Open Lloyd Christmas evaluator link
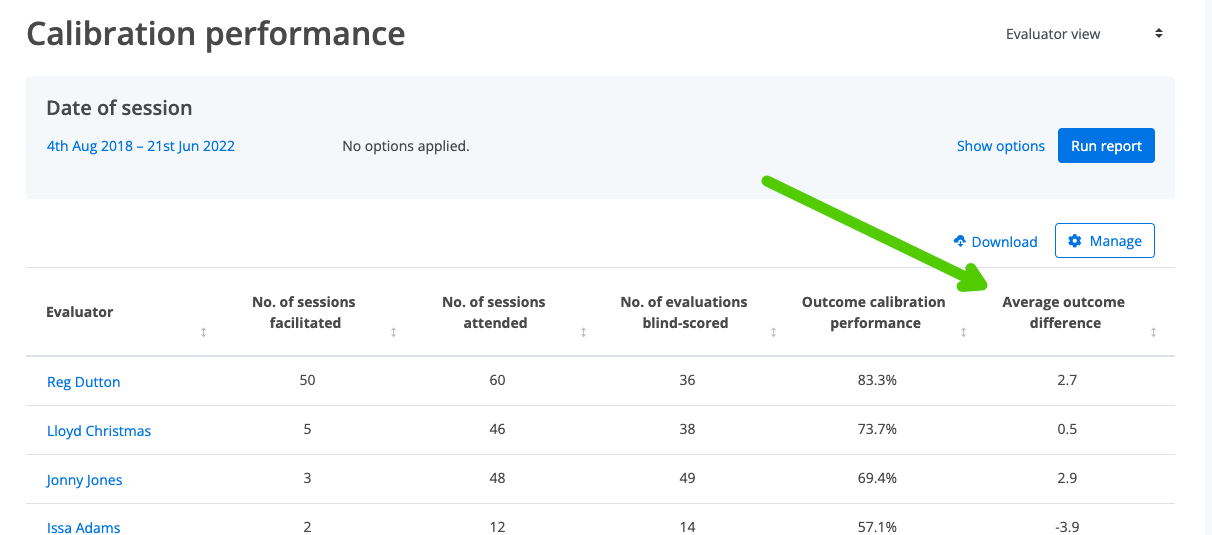The image size is (1212, 535). [x=99, y=431]
